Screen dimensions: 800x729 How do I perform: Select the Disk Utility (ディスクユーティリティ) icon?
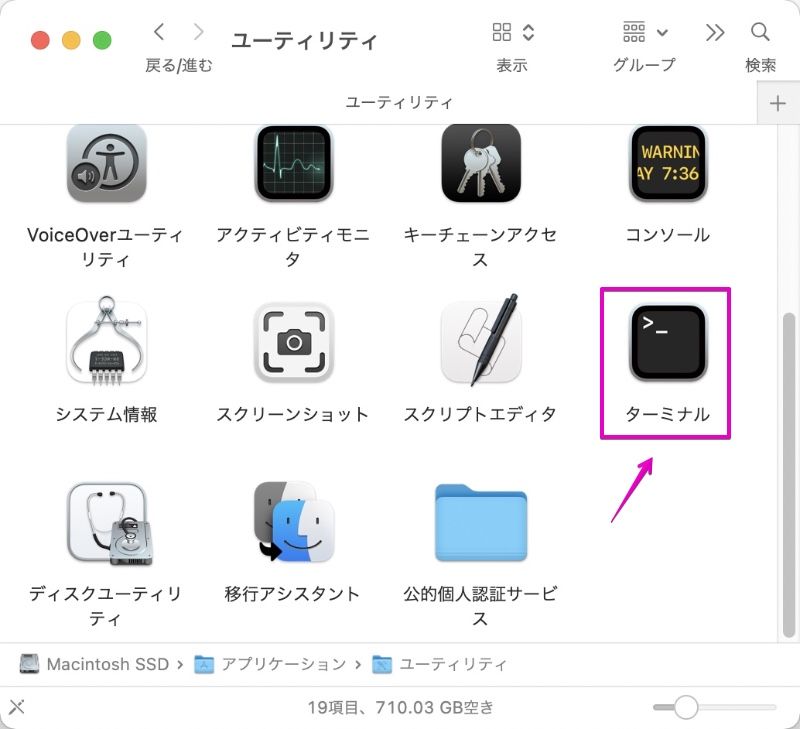pos(110,523)
